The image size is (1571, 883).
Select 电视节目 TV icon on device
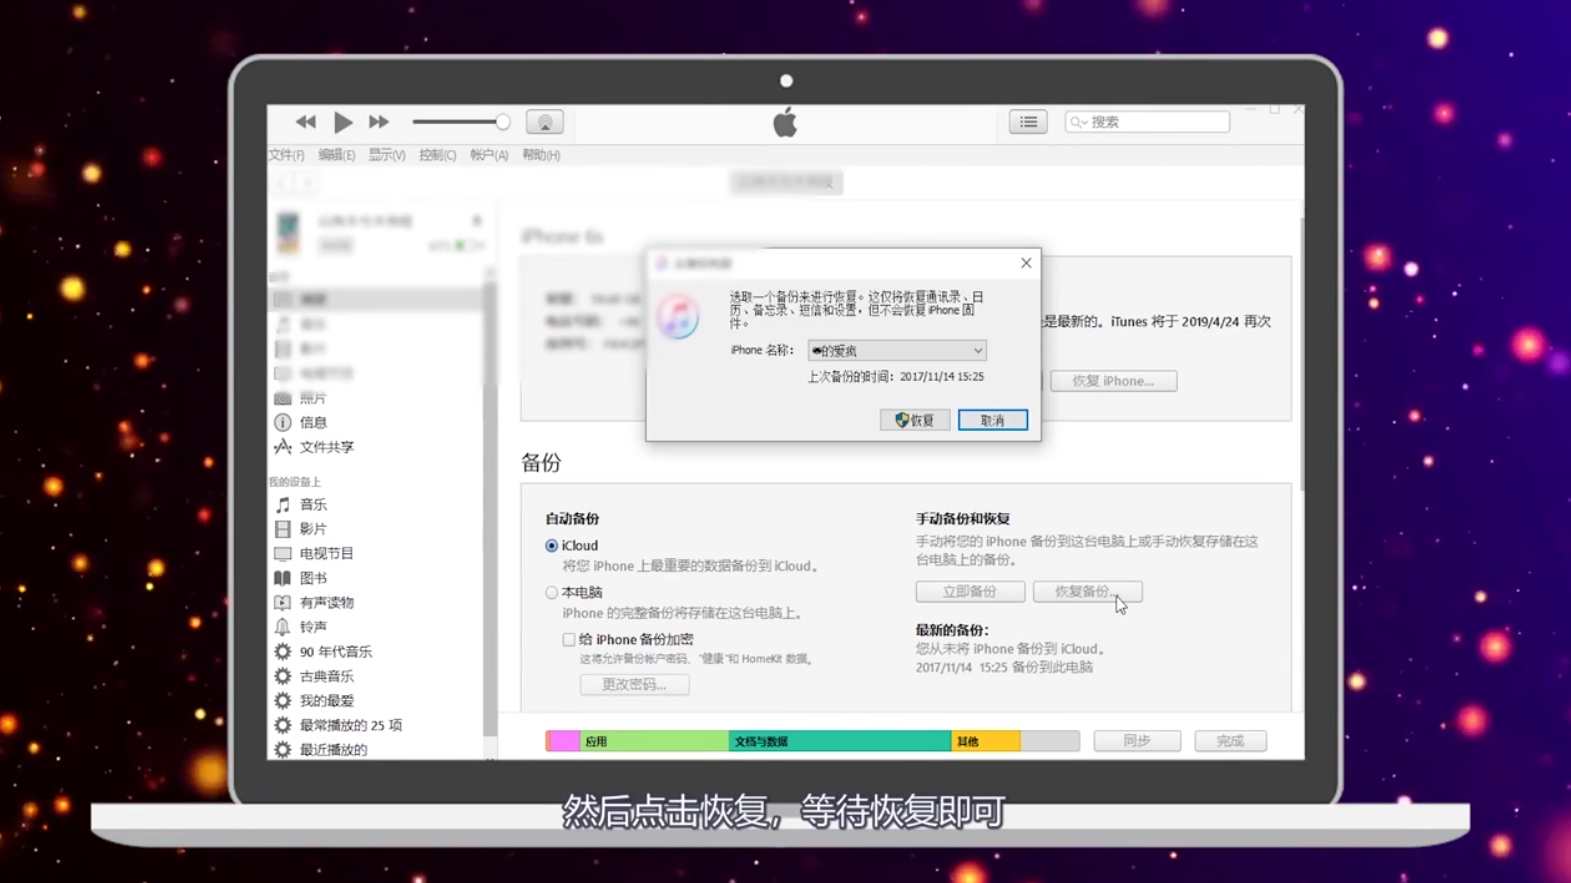tap(283, 553)
